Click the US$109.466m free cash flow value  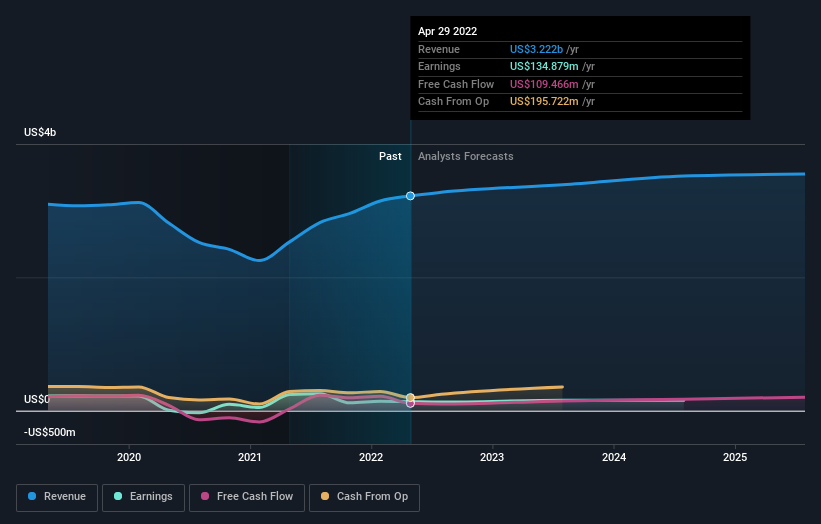pyautogui.click(x=544, y=84)
